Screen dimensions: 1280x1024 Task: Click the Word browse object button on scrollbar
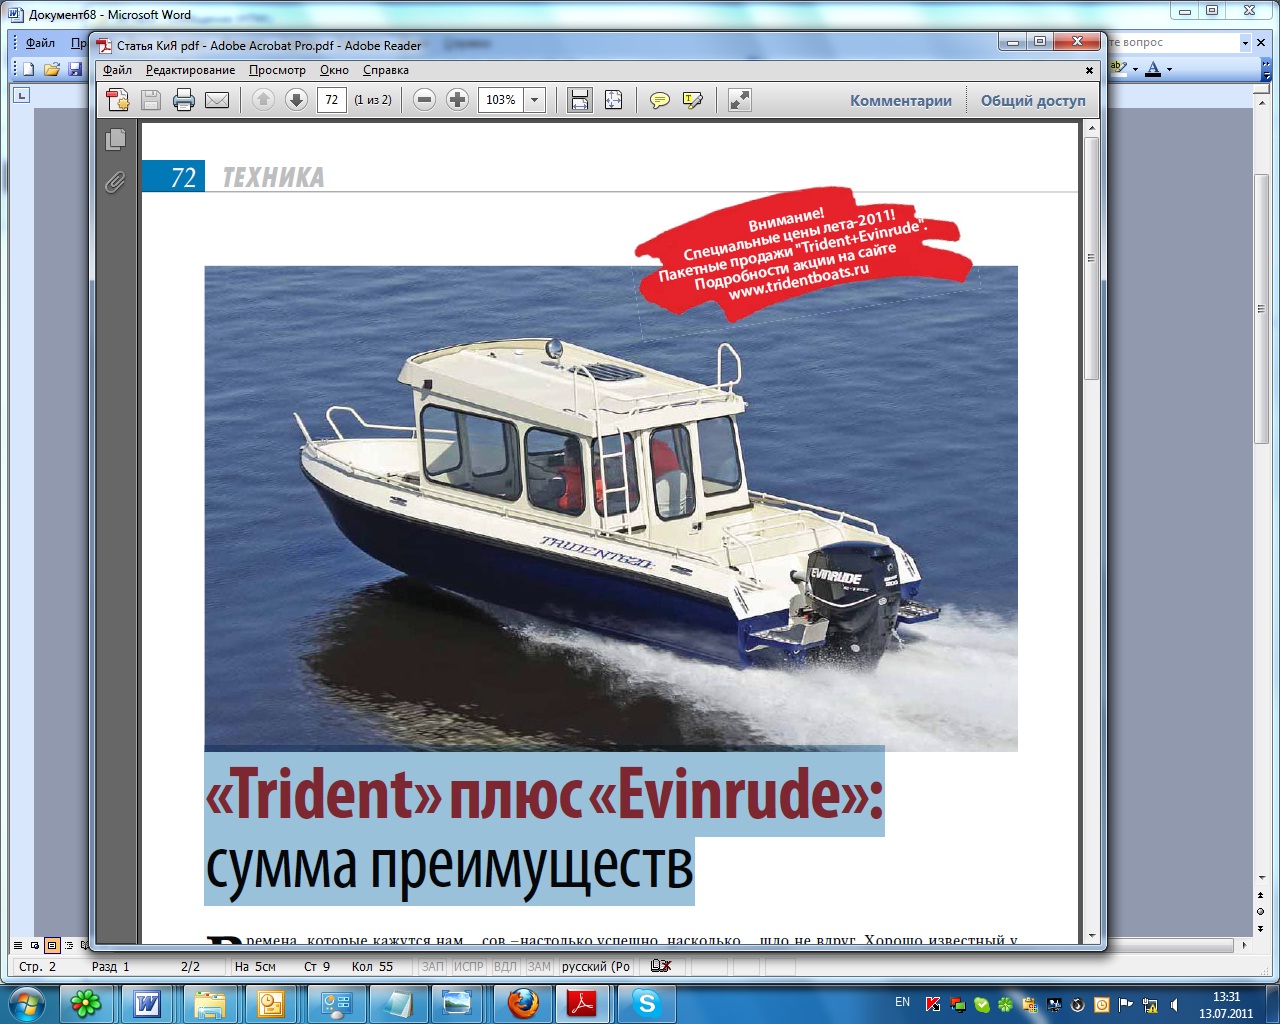(1261, 912)
